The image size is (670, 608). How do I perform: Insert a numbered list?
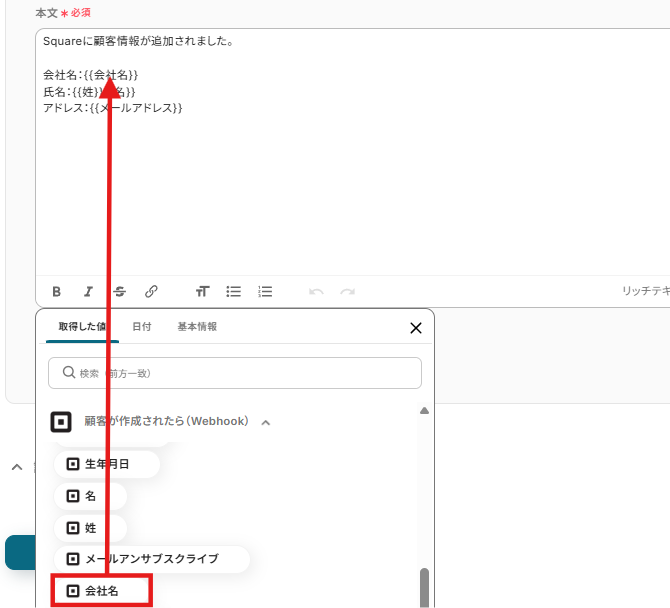tap(265, 291)
